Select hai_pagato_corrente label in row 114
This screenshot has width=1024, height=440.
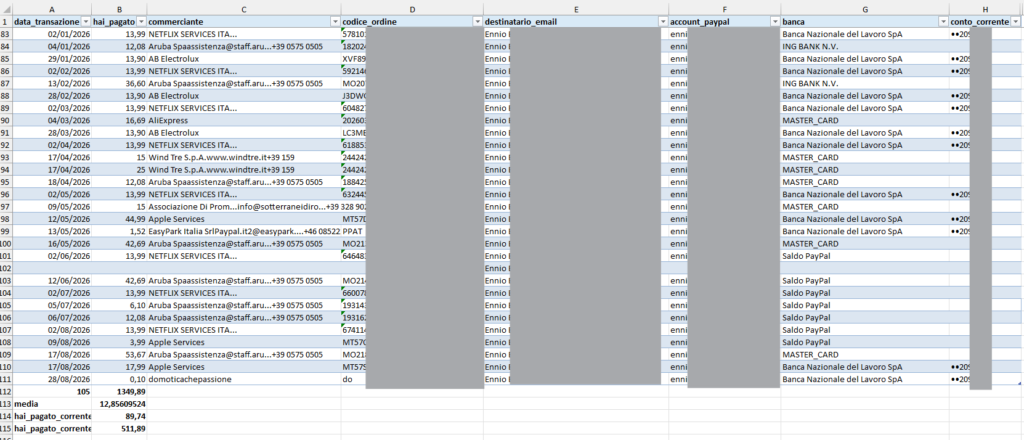click(x=52, y=416)
